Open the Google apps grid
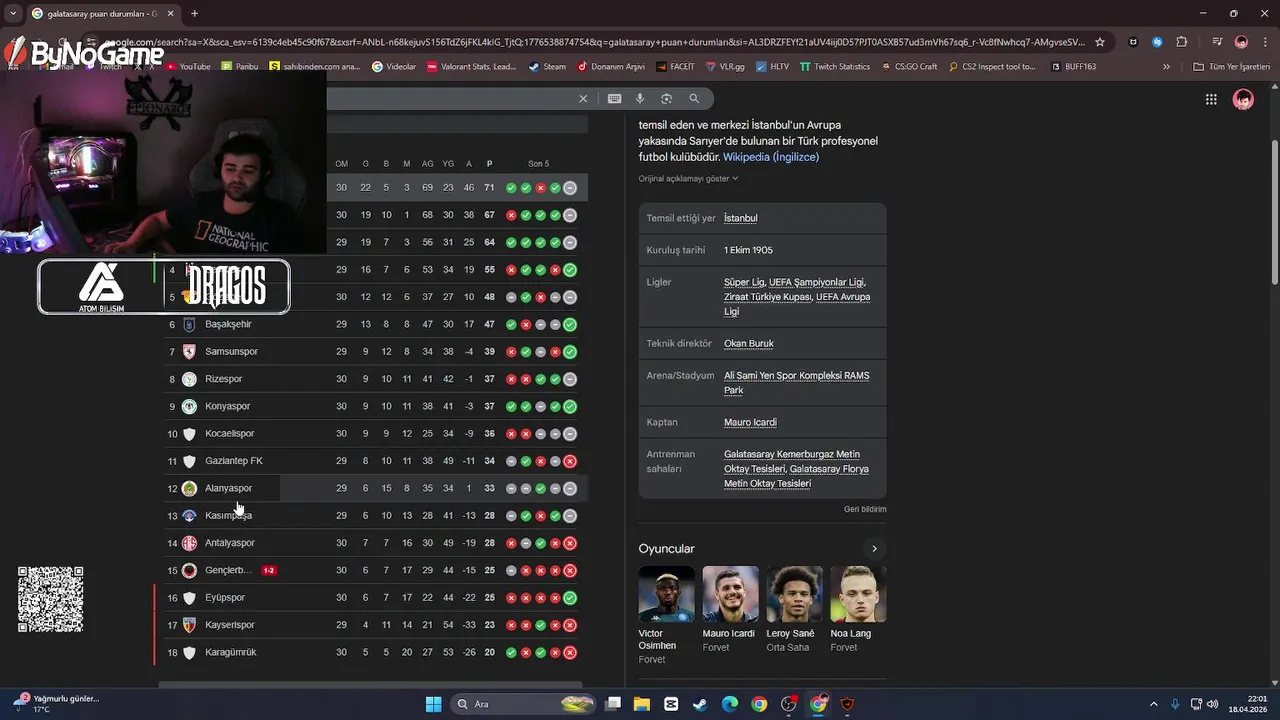The width and height of the screenshot is (1280, 720). tap(1211, 99)
